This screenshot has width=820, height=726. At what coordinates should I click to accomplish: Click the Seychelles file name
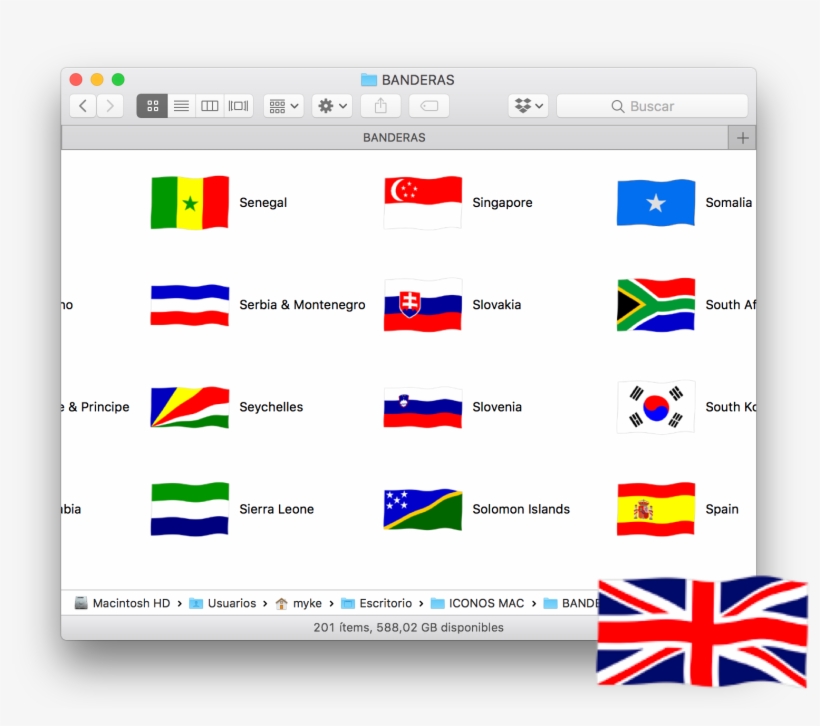tap(271, 407)
